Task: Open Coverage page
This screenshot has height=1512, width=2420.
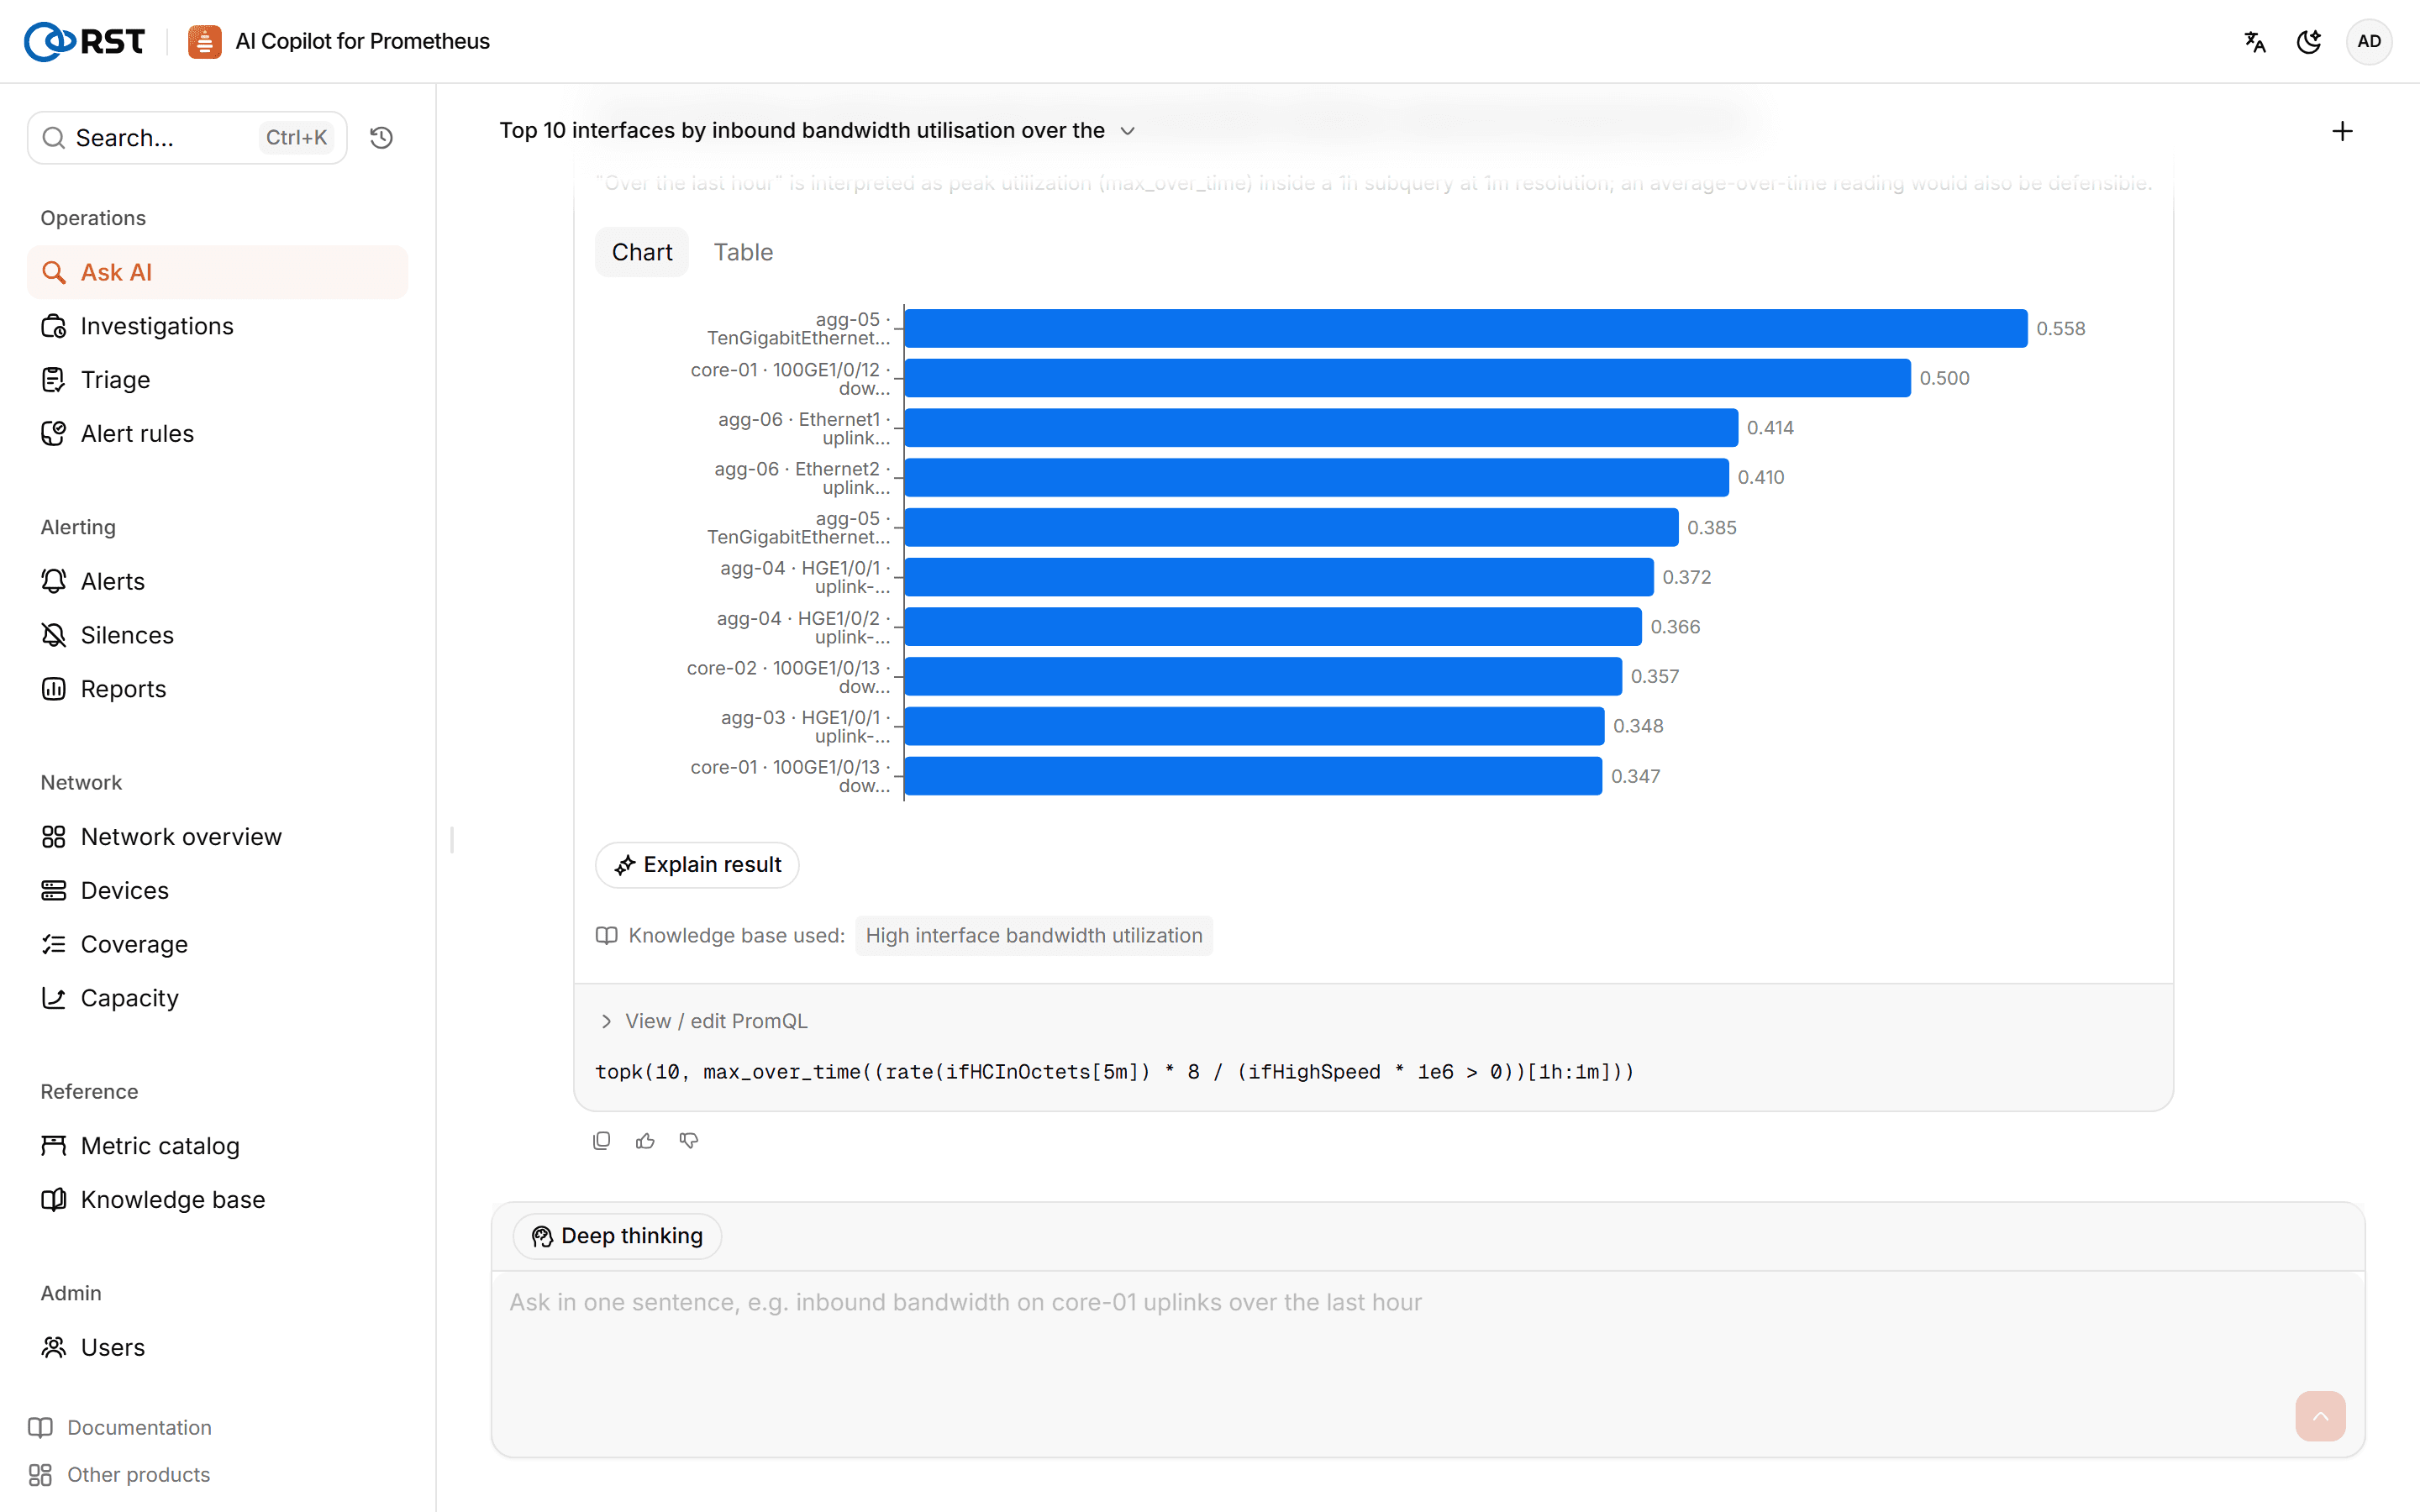Action: tap(217, 944)
